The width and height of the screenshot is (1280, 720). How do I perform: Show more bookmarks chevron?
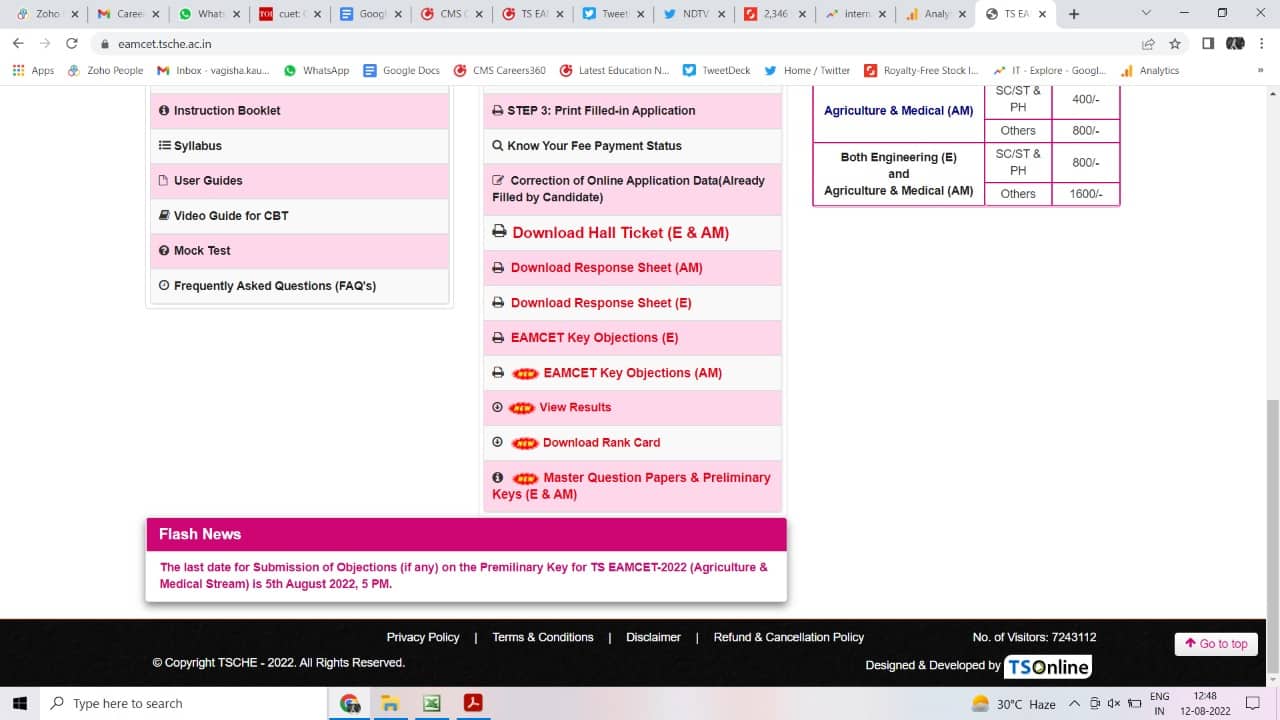coord(1260,71)
